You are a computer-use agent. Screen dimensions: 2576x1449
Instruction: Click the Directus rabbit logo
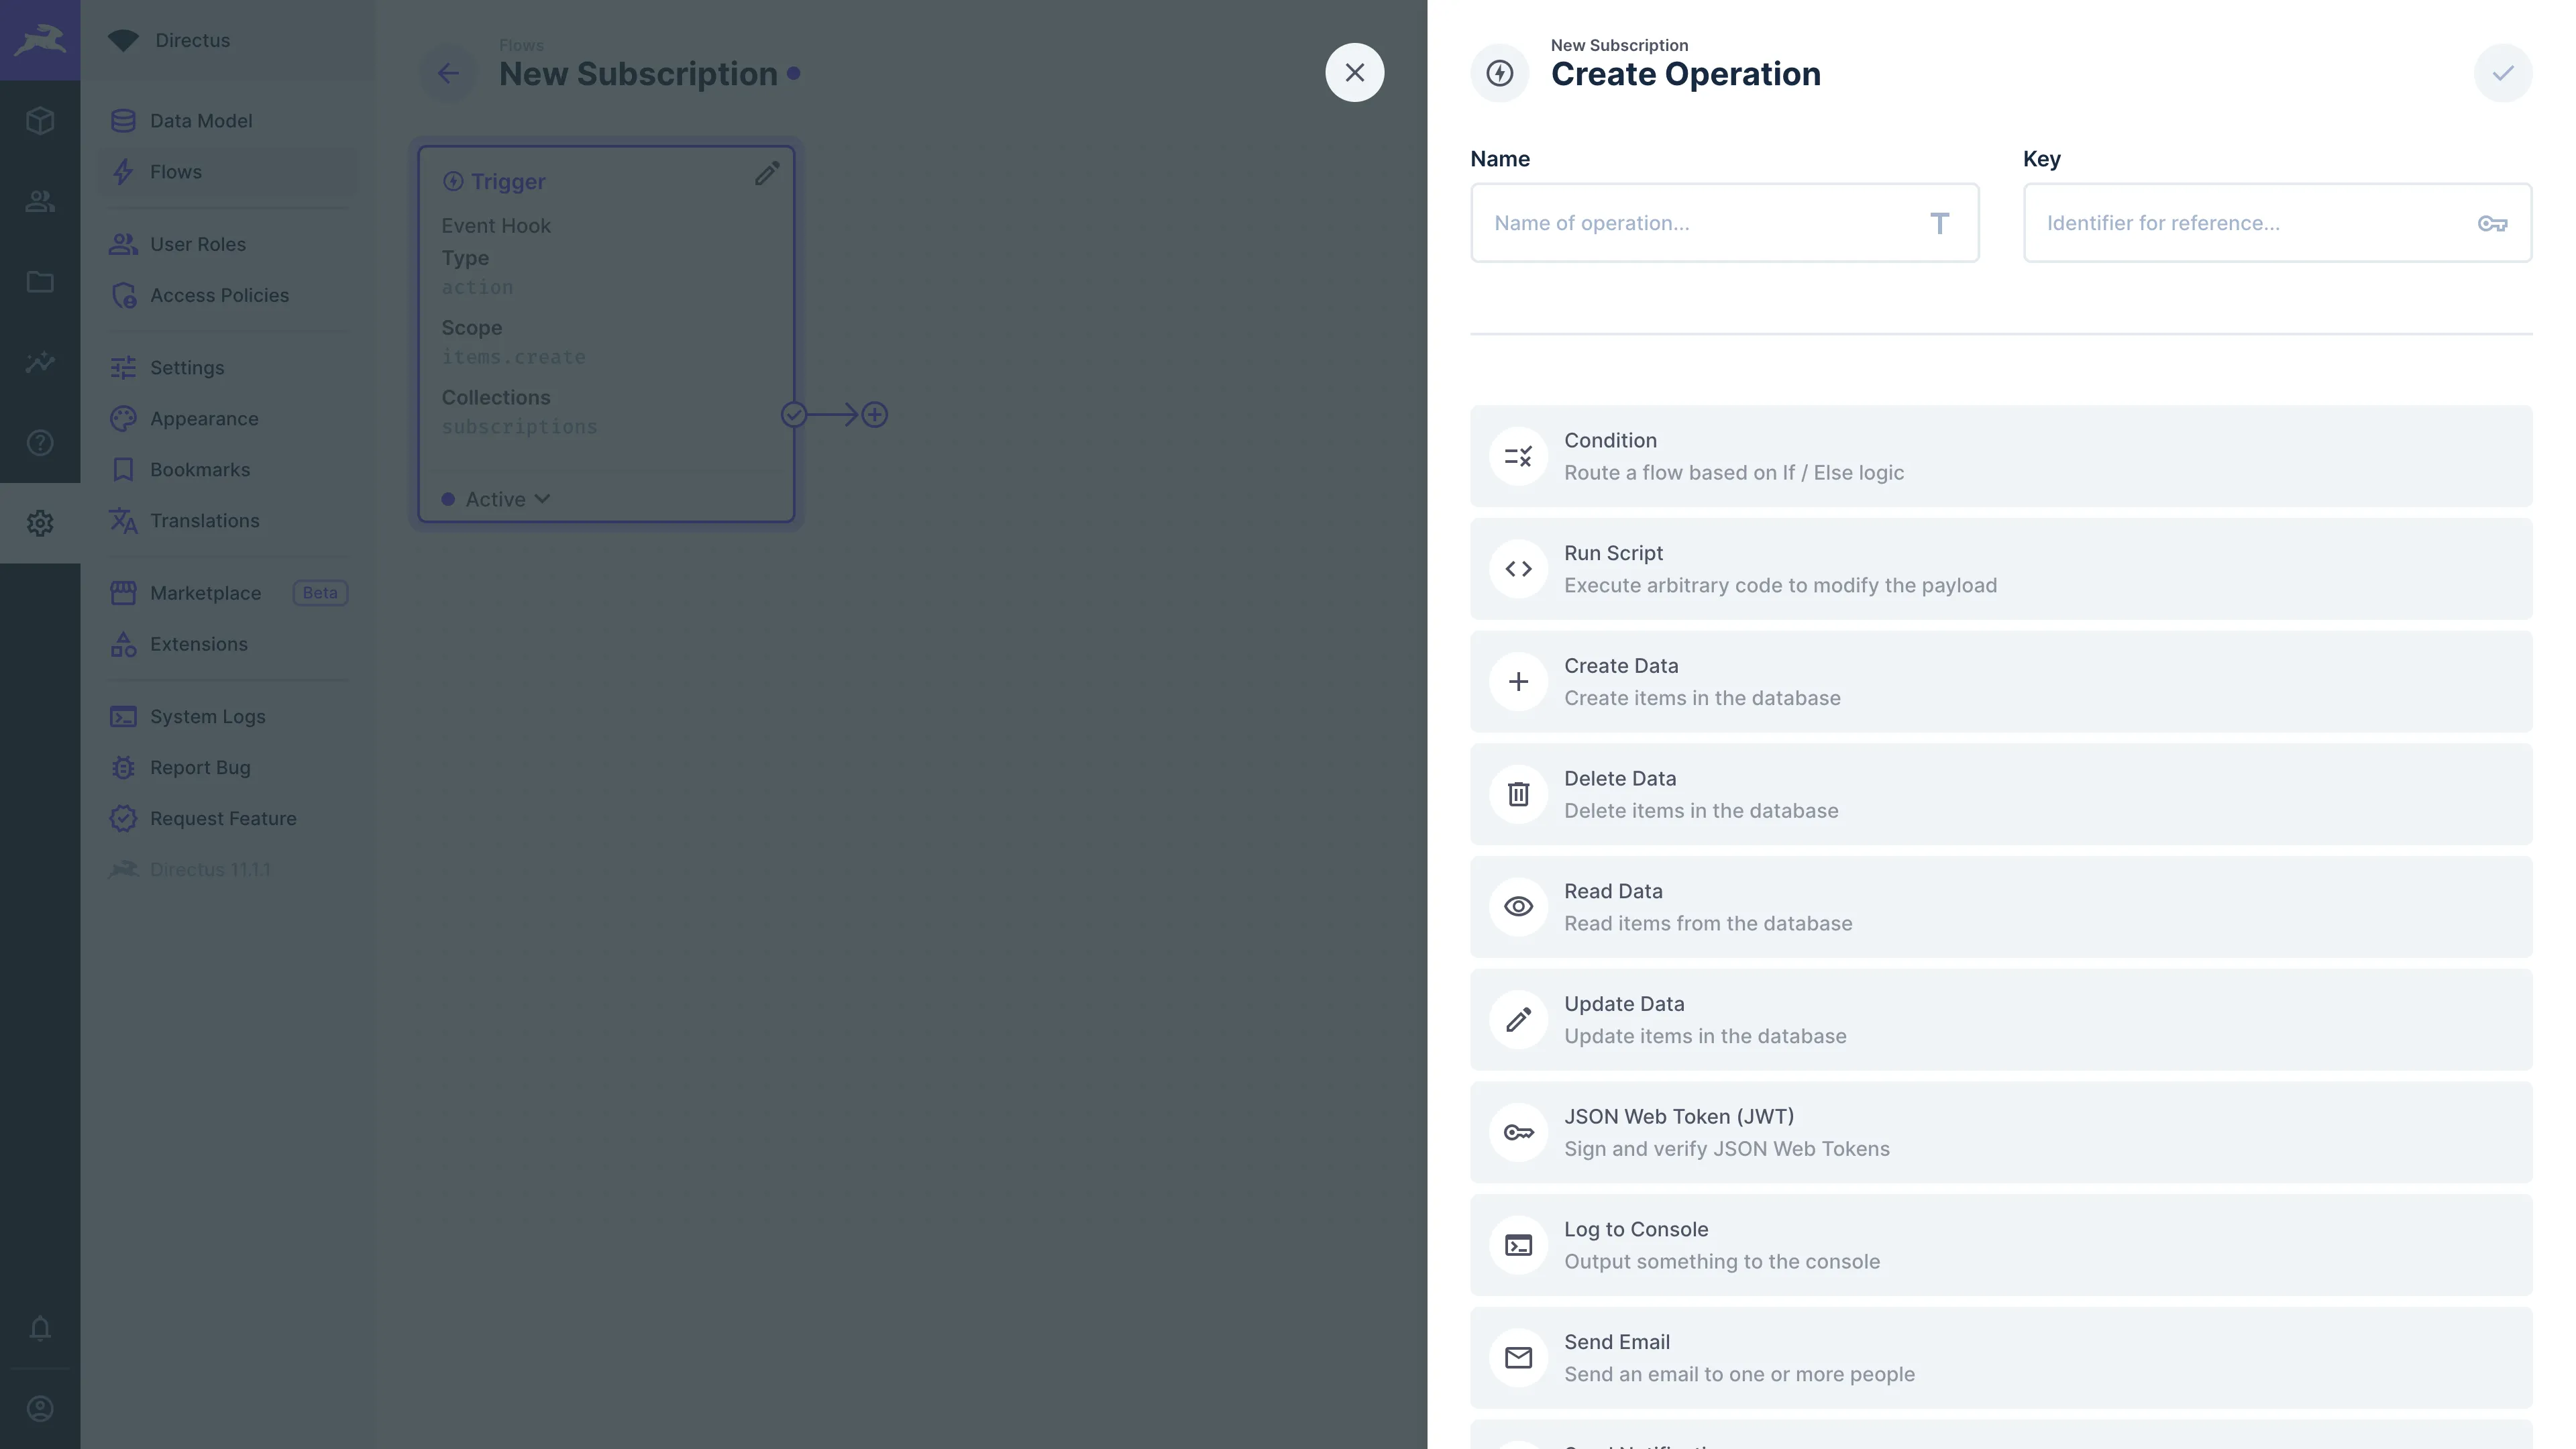[40, 40]
